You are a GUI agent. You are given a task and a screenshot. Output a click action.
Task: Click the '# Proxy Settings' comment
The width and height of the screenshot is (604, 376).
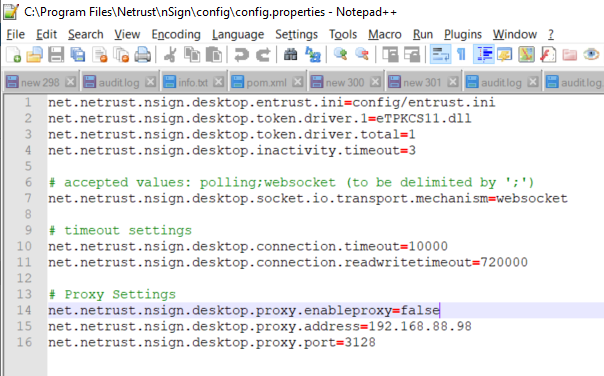pos(112,294)
